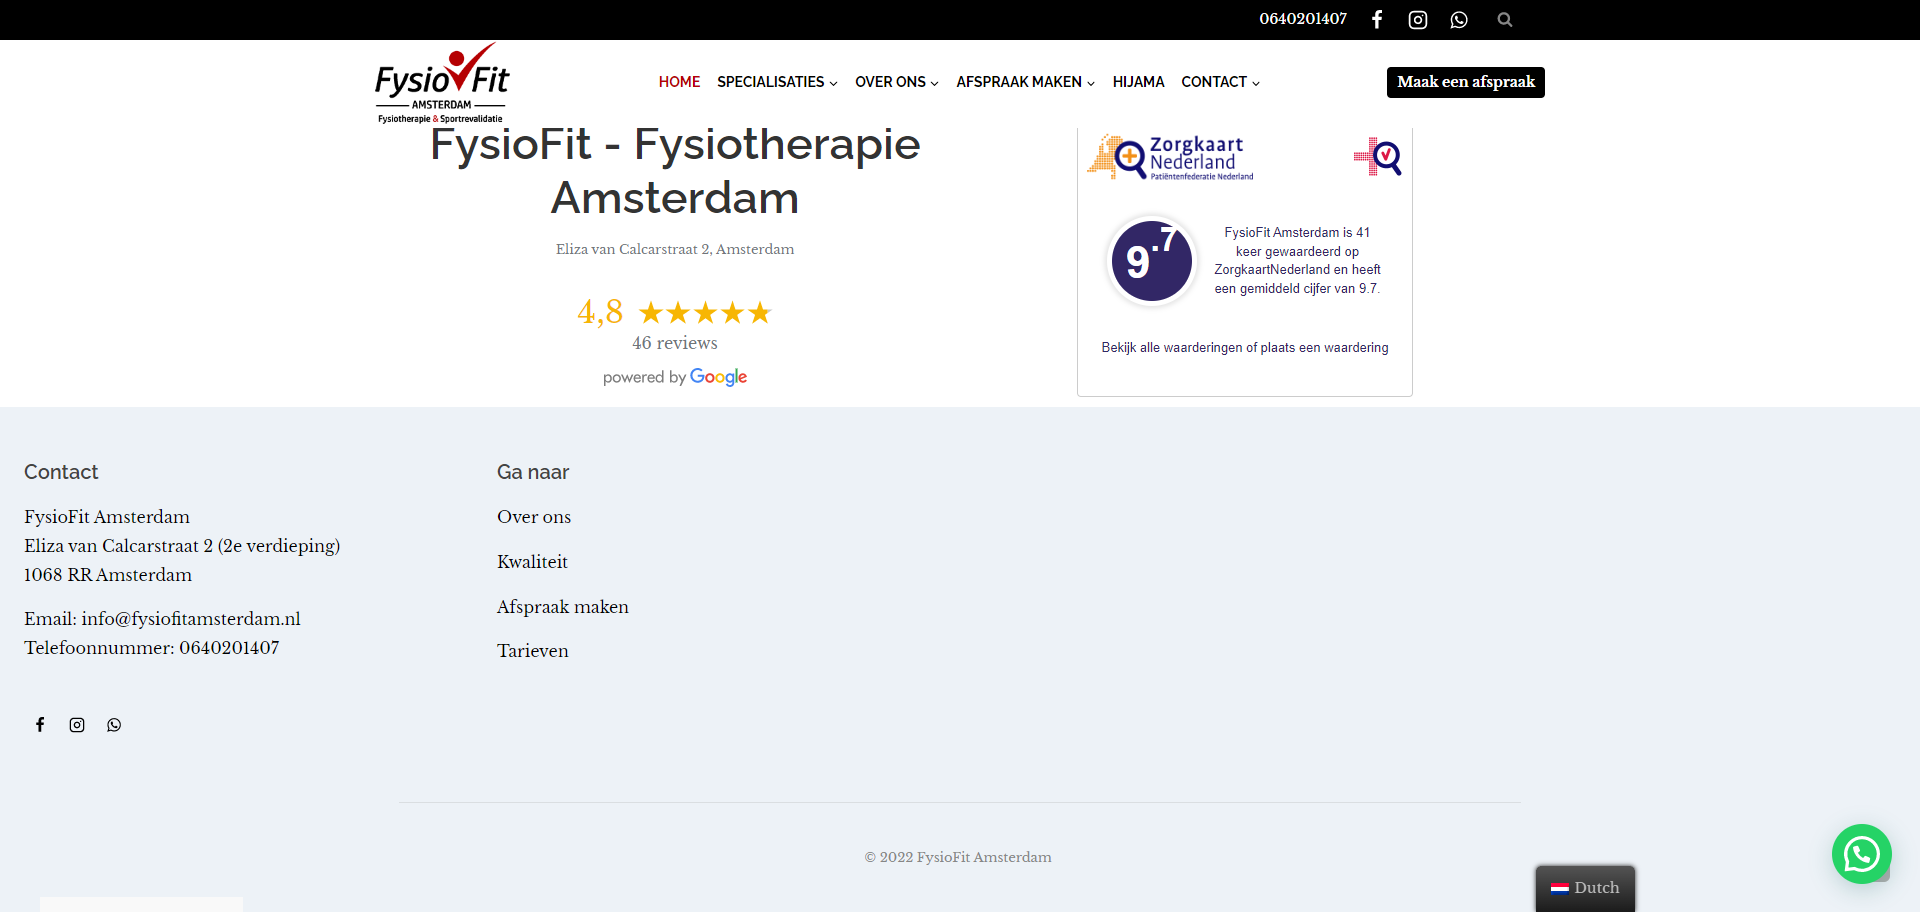Click powered by text under reviews
Screen dimensions: 1920x912
pyautogui.click(x=644, y=377)
